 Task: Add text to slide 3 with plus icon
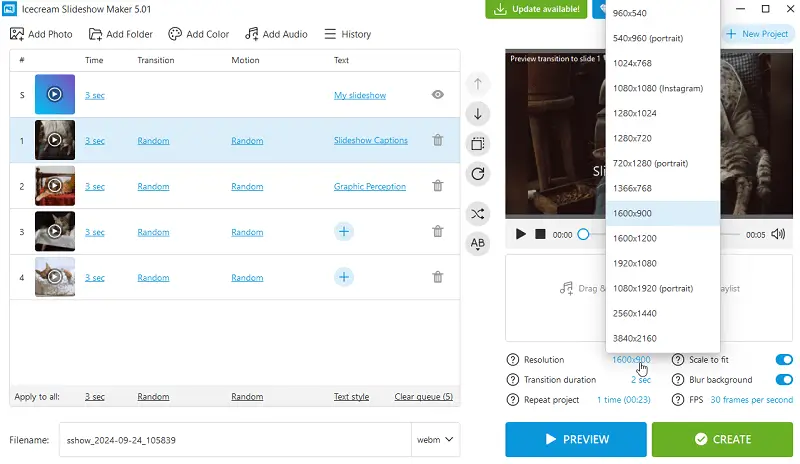[x=343, y=232]
